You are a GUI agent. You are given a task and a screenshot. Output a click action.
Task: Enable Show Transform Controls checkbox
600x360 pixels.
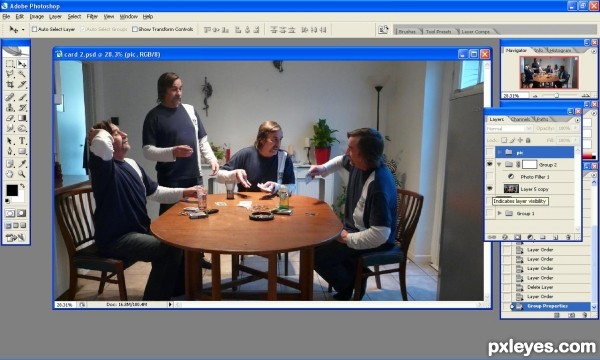135,29
